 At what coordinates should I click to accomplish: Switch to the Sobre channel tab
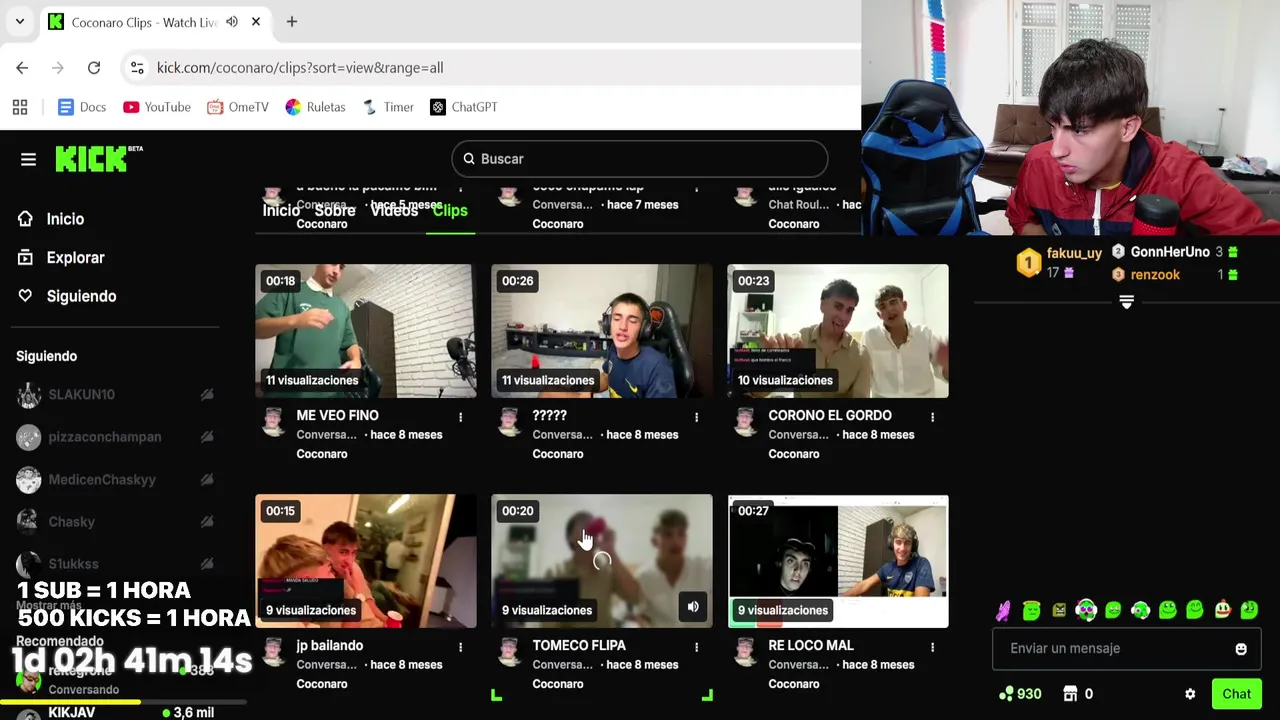[335, 211]
